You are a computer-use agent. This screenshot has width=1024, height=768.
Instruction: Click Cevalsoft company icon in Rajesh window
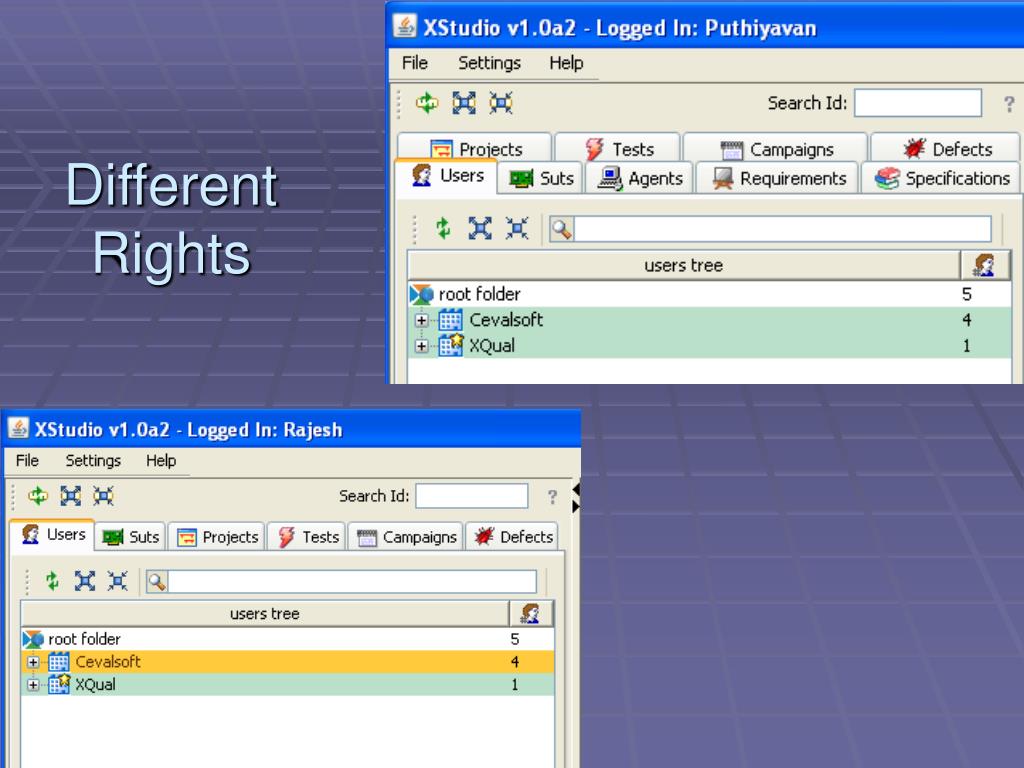tap(59, 662)
